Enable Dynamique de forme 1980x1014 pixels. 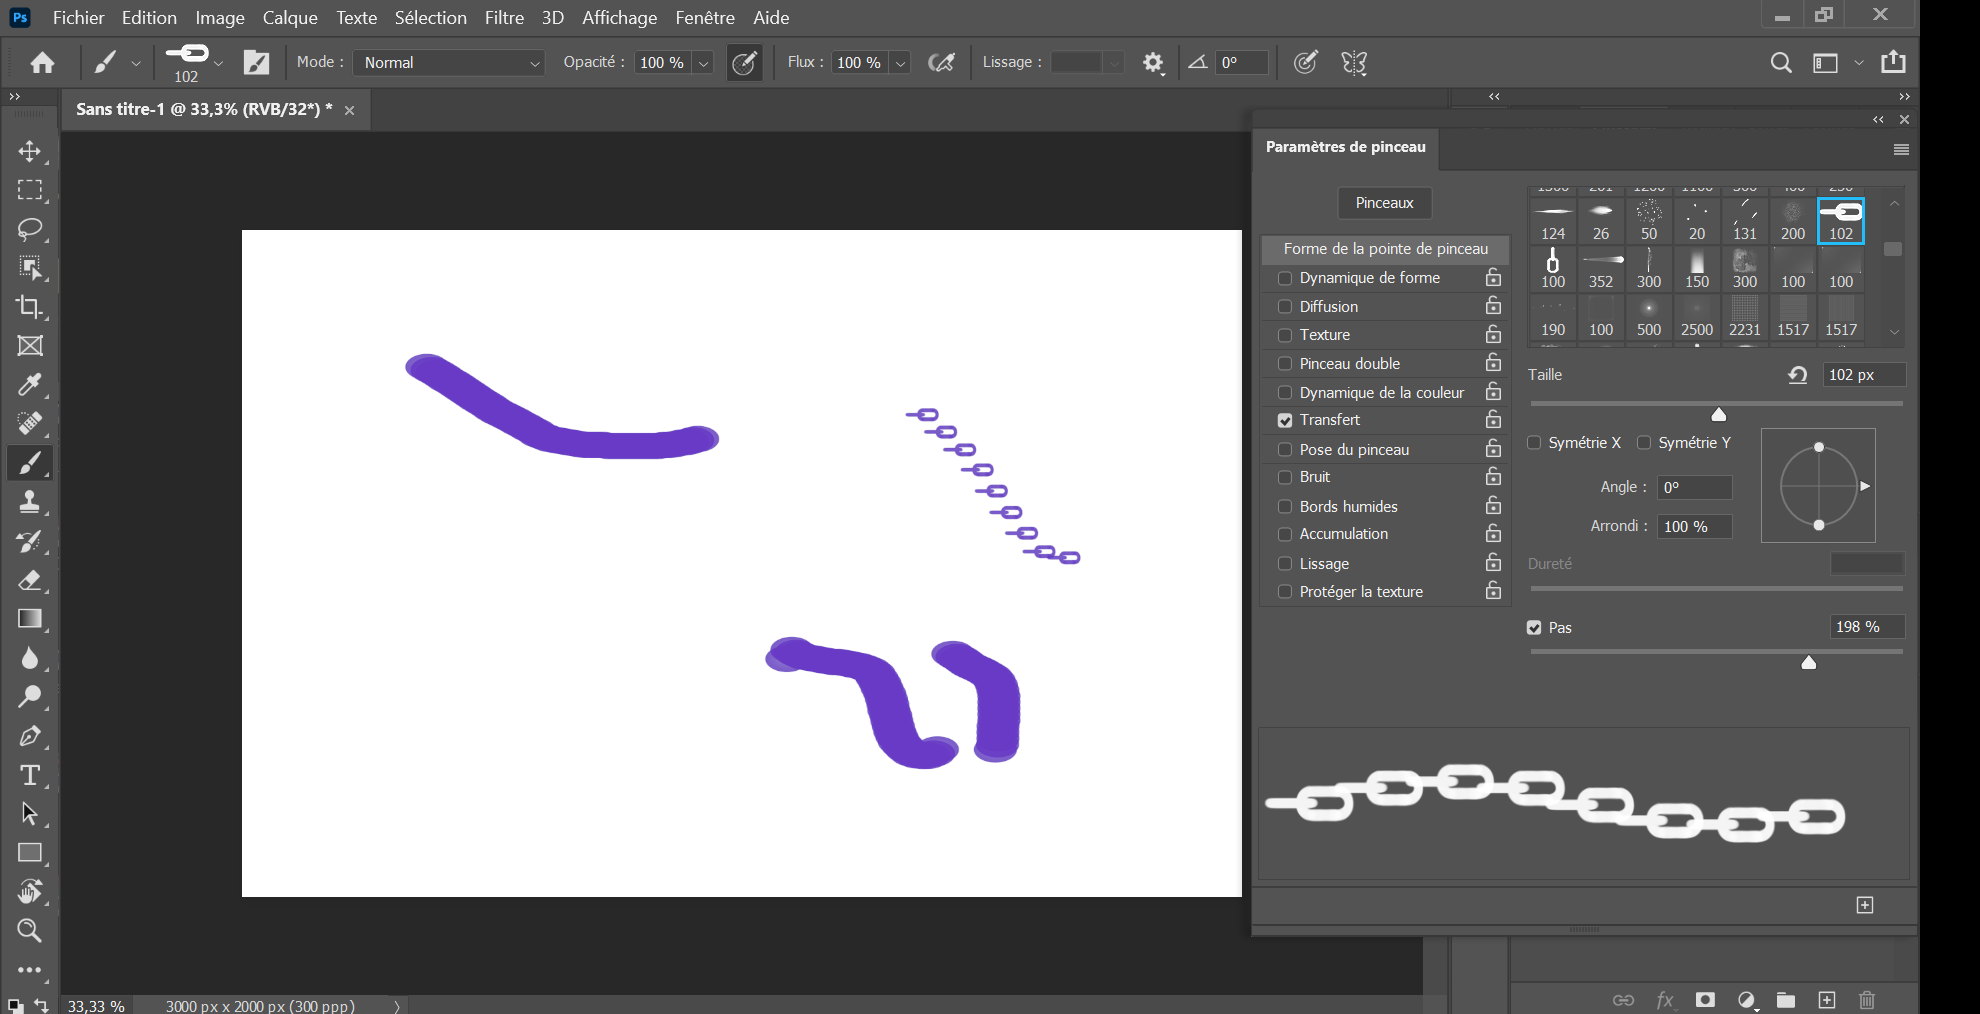[1285, 278]
